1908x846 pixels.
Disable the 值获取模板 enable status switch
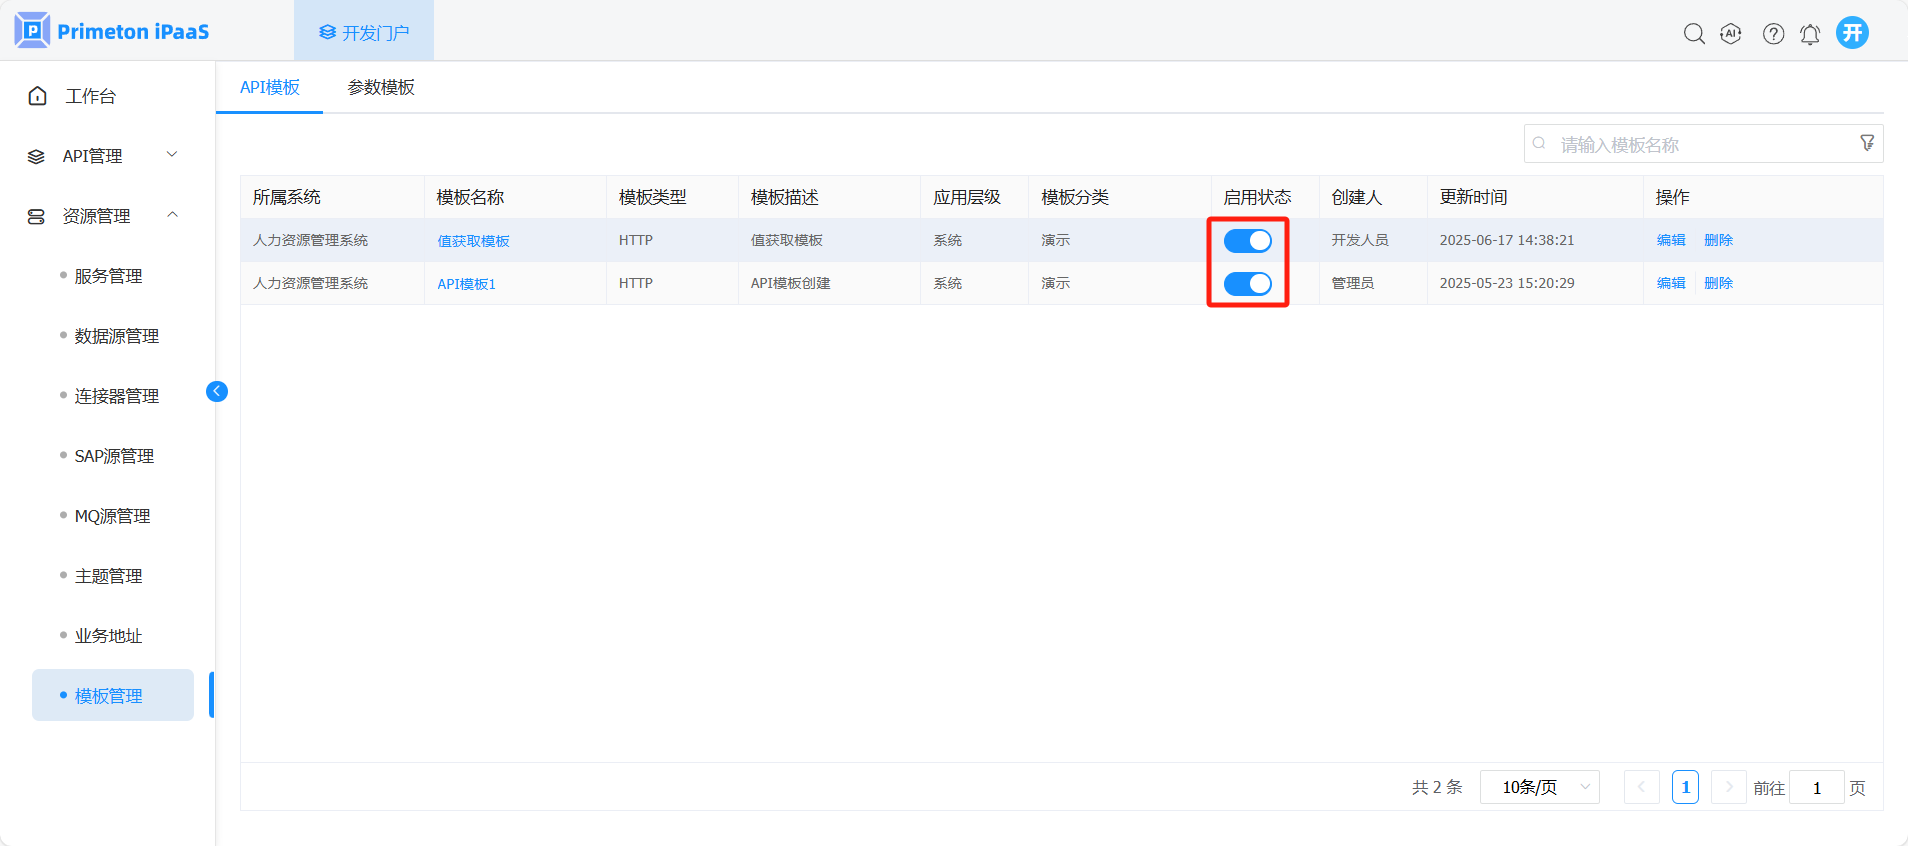[x=1247, y=241]
